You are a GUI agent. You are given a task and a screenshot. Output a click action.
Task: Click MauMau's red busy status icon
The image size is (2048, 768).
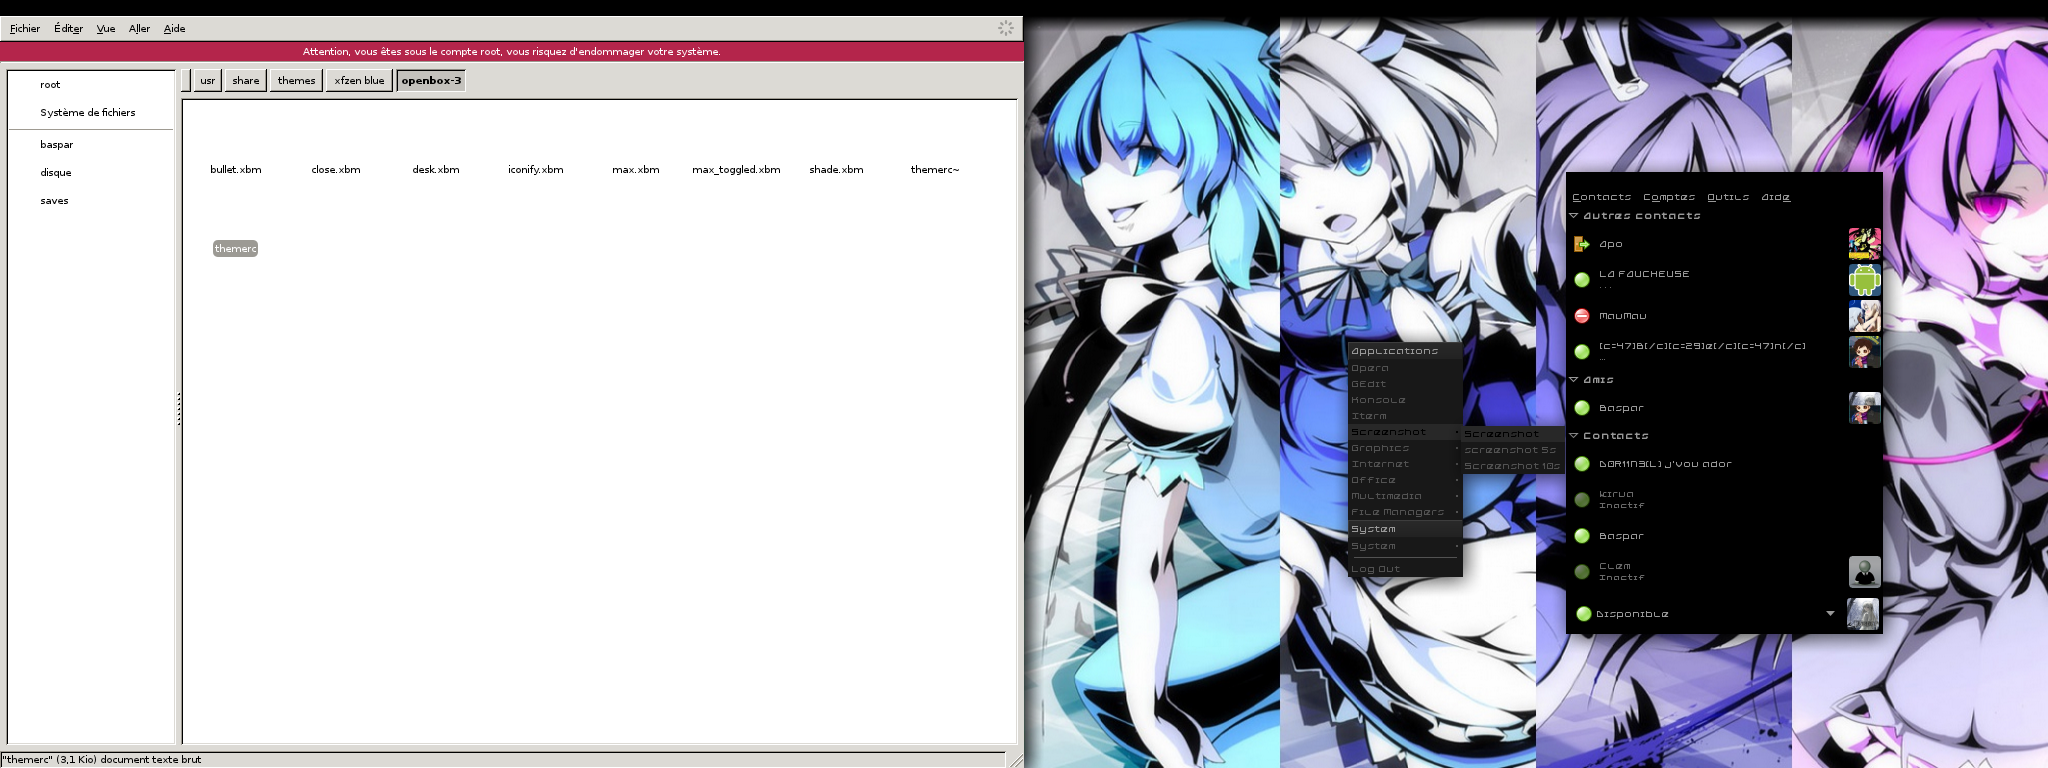pyautogui.click(x=1582, y=316)
